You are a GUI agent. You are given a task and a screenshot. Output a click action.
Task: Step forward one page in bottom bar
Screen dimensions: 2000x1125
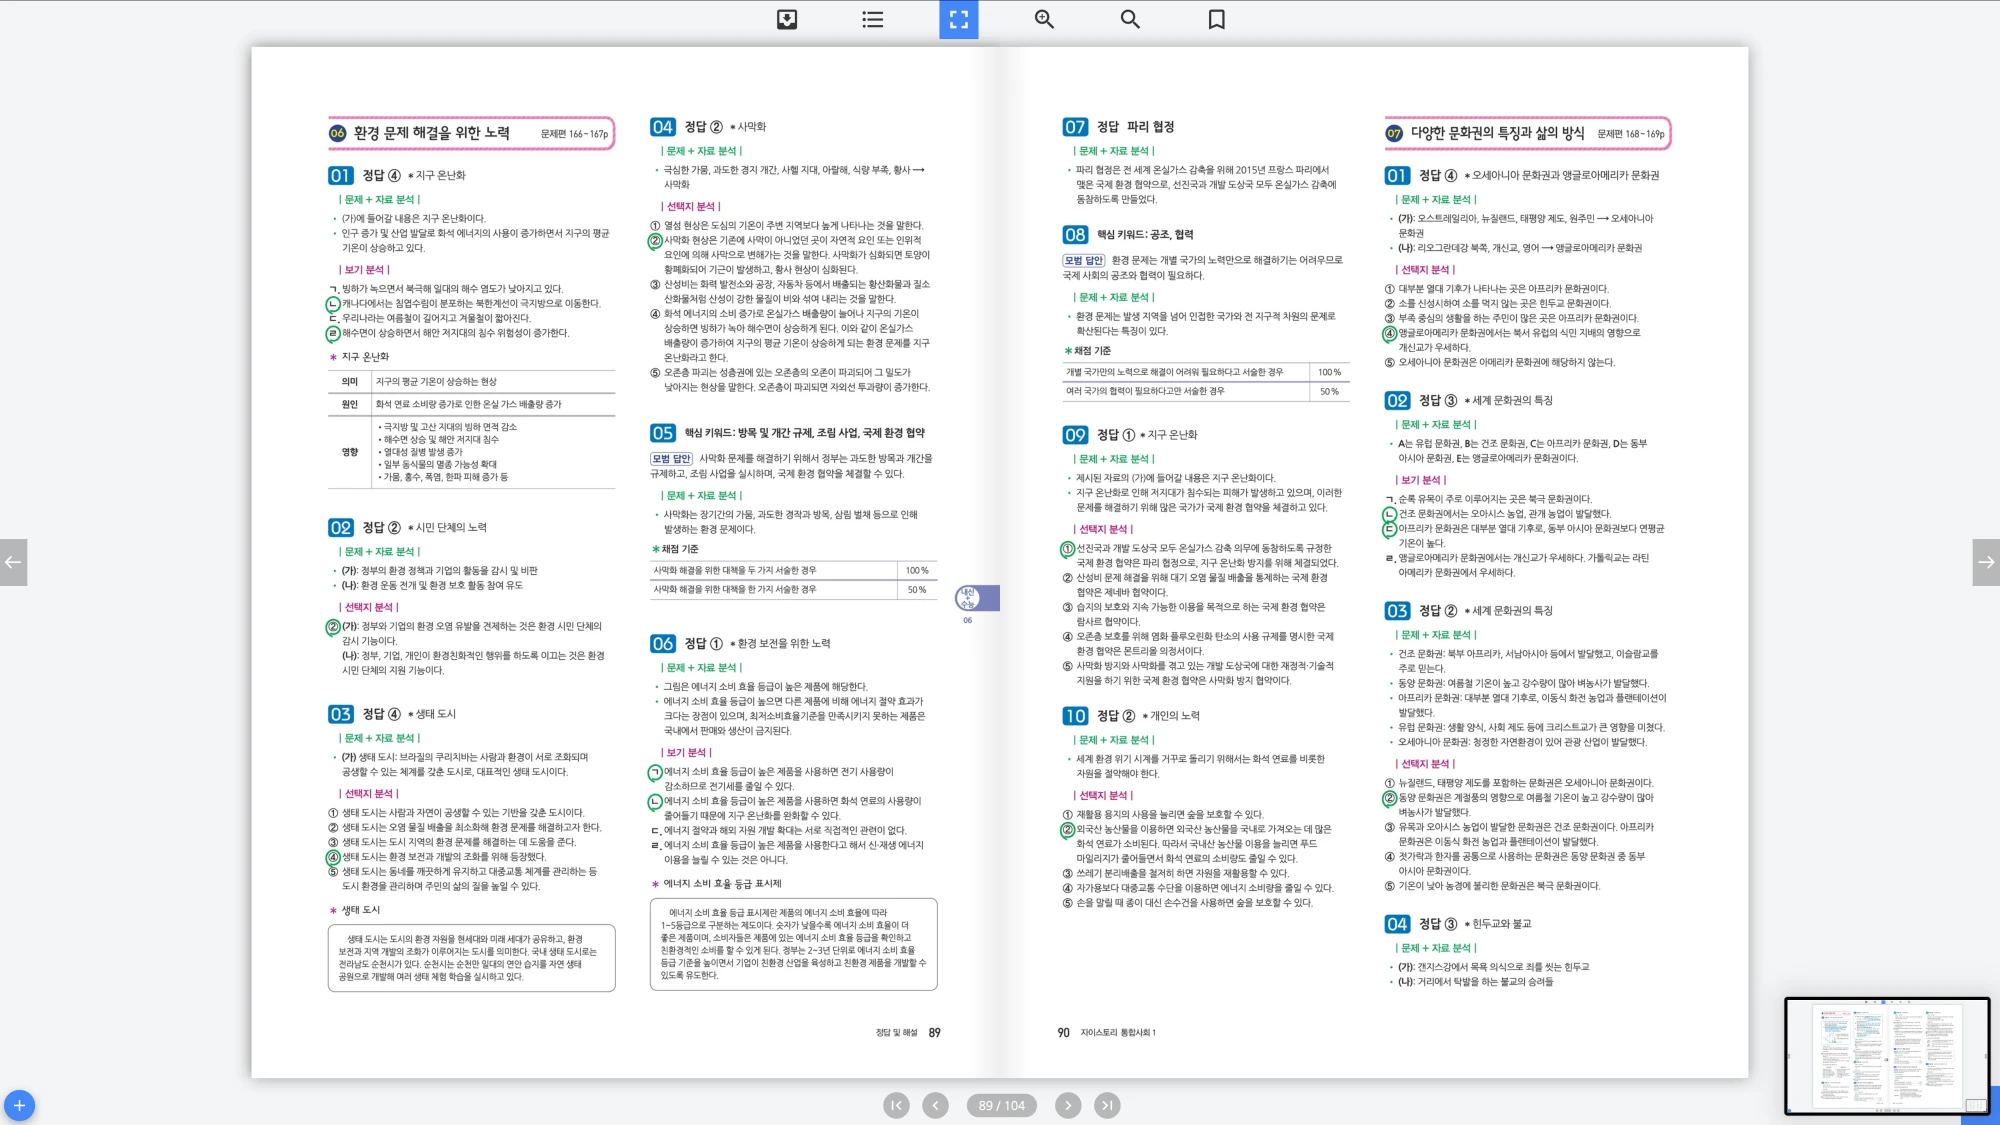pyautogui.click(x=1068, y=1105)
